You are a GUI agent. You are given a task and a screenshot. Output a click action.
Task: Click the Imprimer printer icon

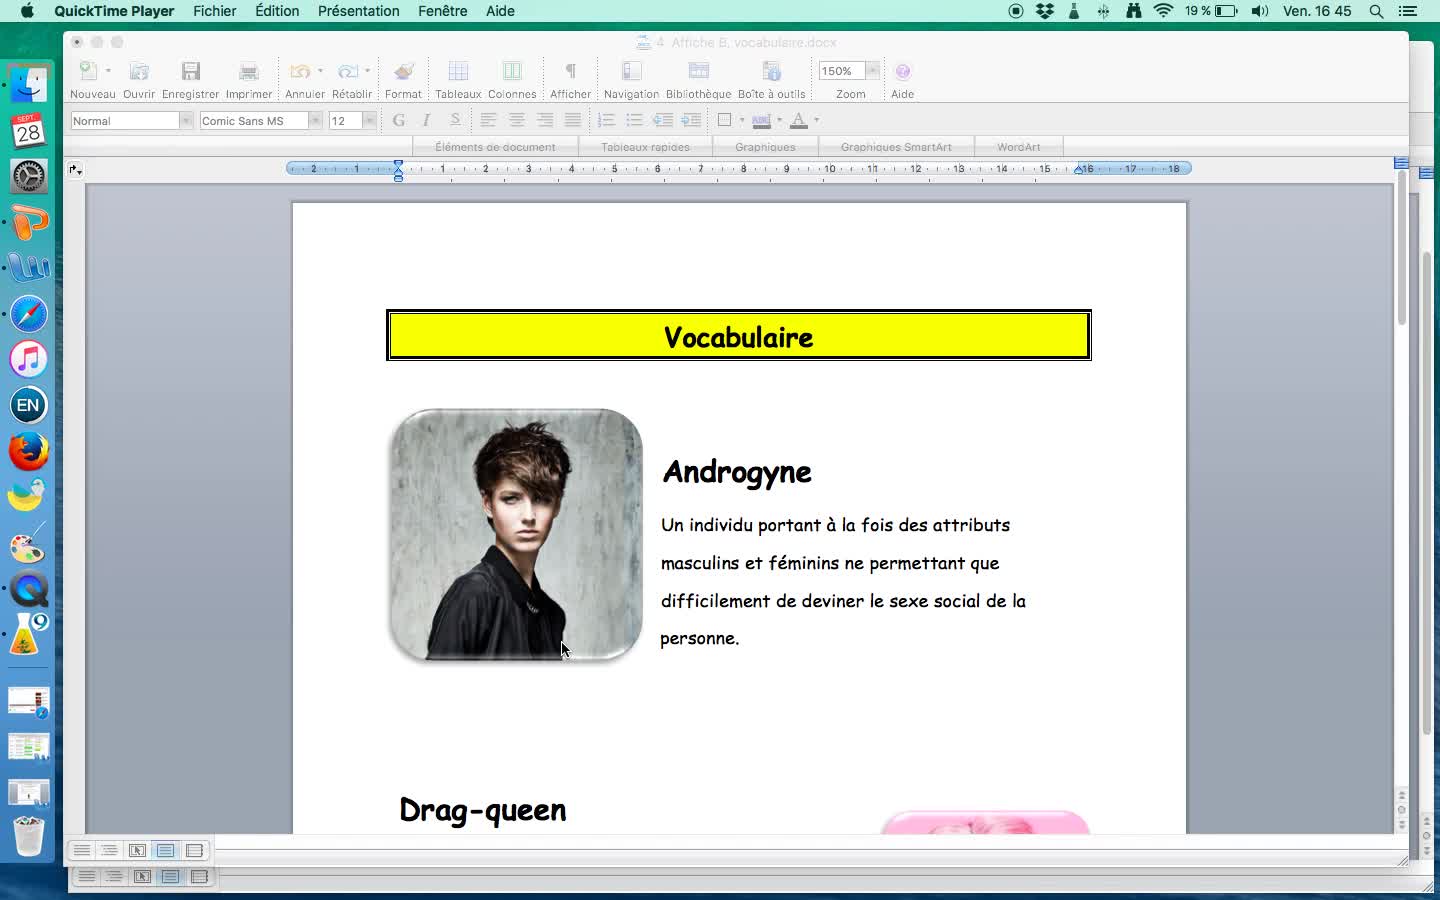(248, 72)
